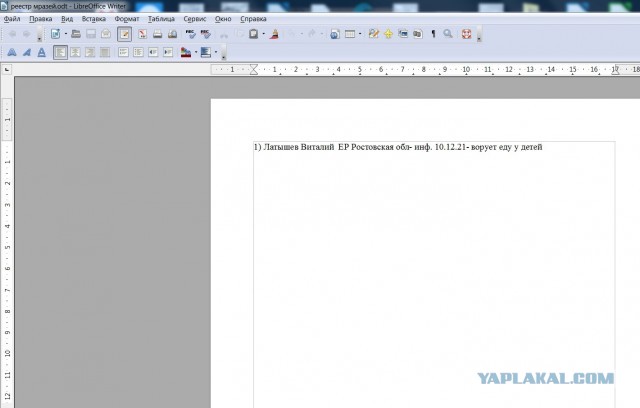The height and width of the screenshot is (408, 640).
Task: Toggle Edit File mode button
Action: point(124,34)
